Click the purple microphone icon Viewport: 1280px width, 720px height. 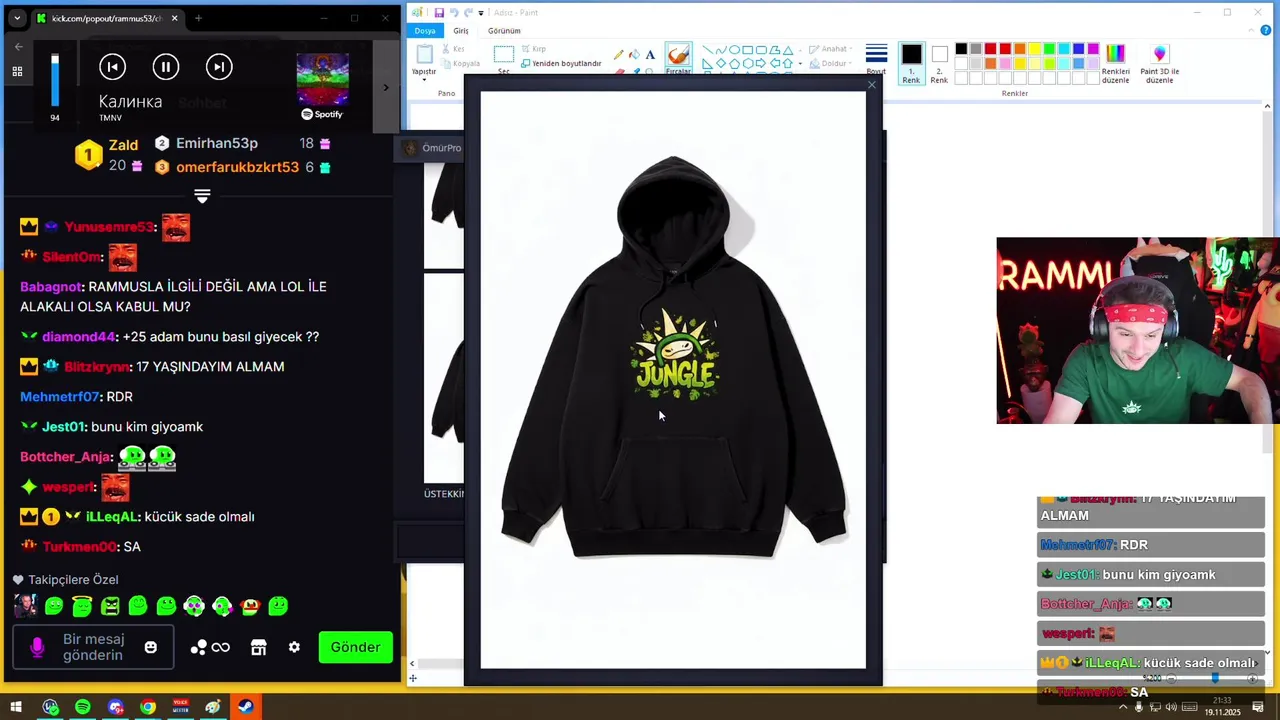tap(37, 648)
